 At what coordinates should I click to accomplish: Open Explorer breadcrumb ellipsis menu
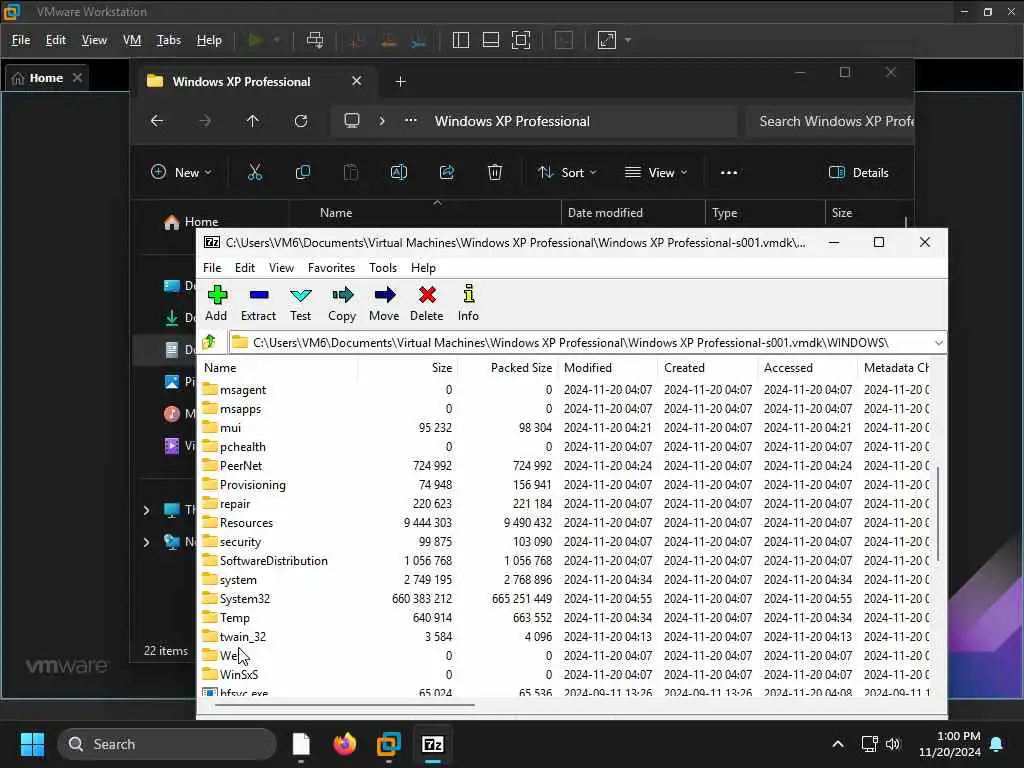pyautogui.click(x=410, y=121)
